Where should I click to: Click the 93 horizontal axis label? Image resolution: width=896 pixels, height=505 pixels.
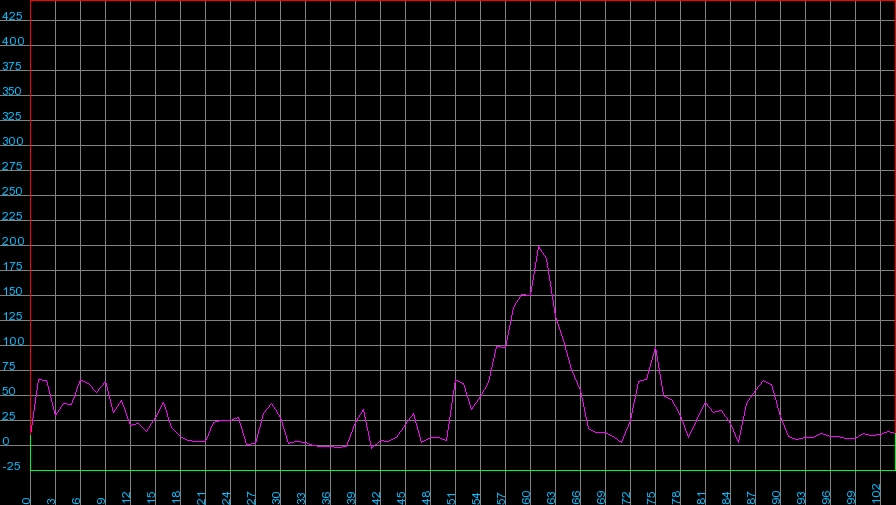pyautogui.click(x=801, y=498)
